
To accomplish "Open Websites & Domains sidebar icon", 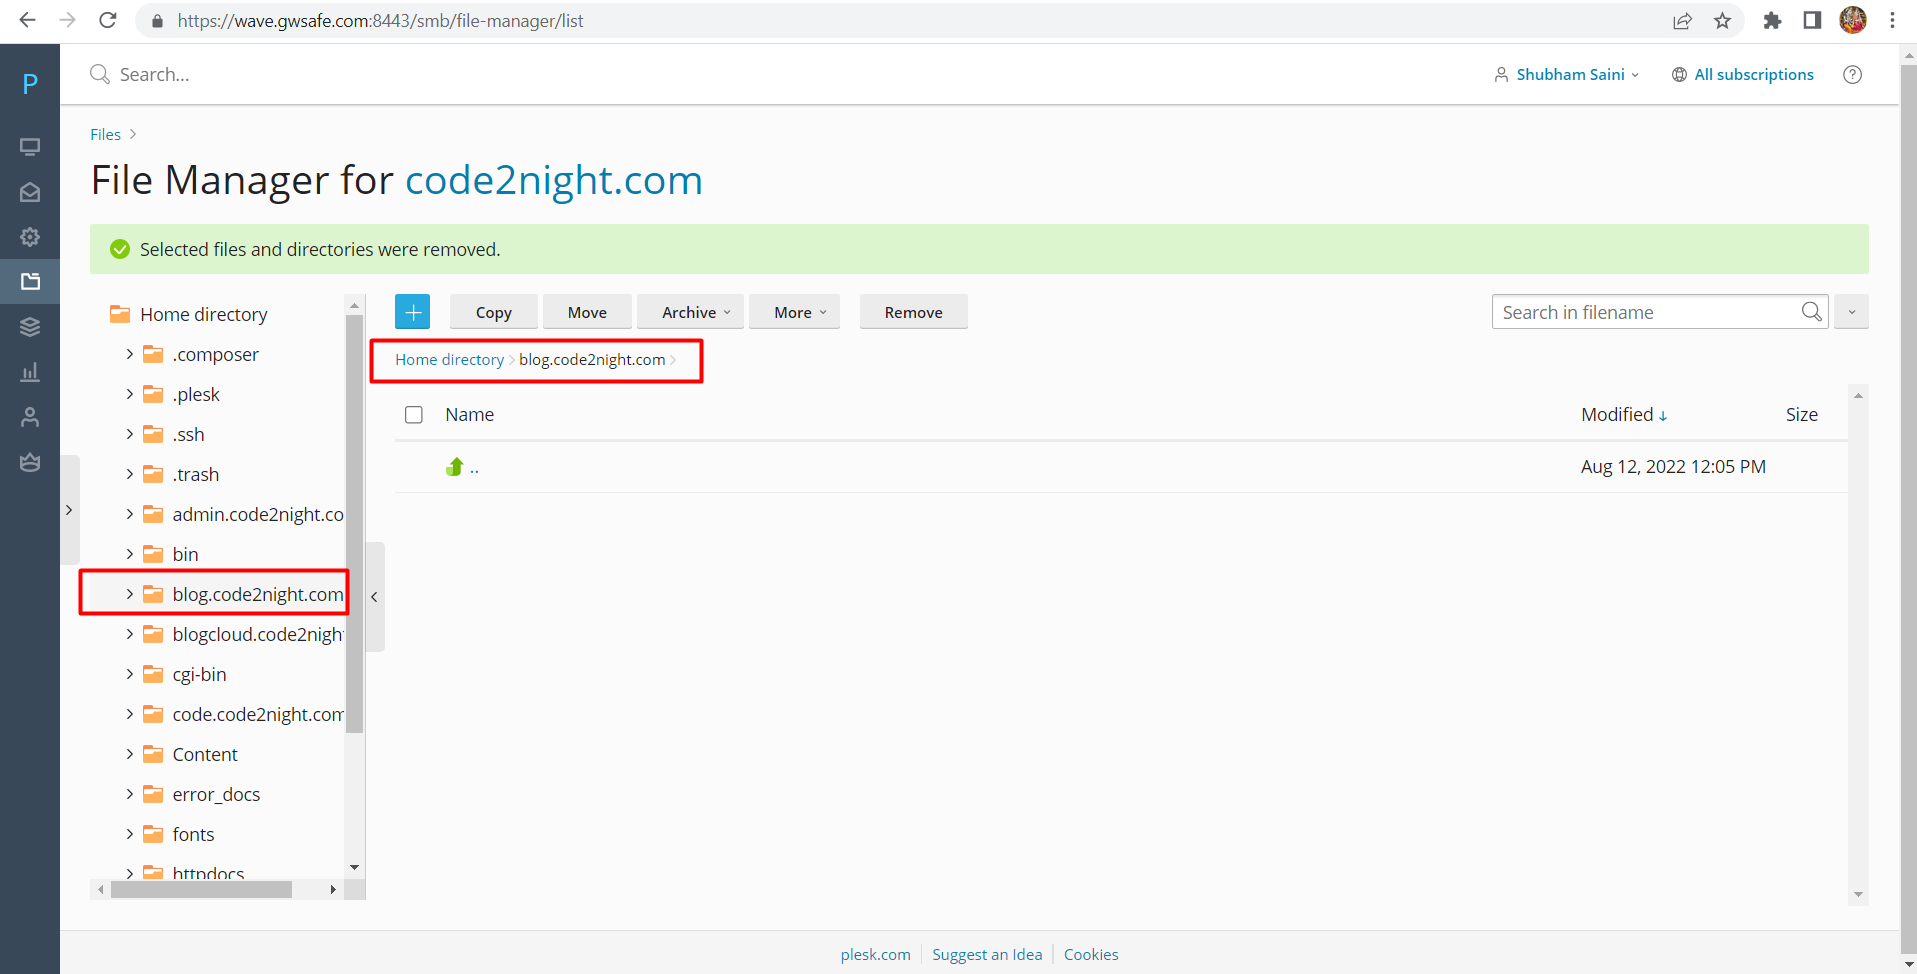I will [30, 147].
